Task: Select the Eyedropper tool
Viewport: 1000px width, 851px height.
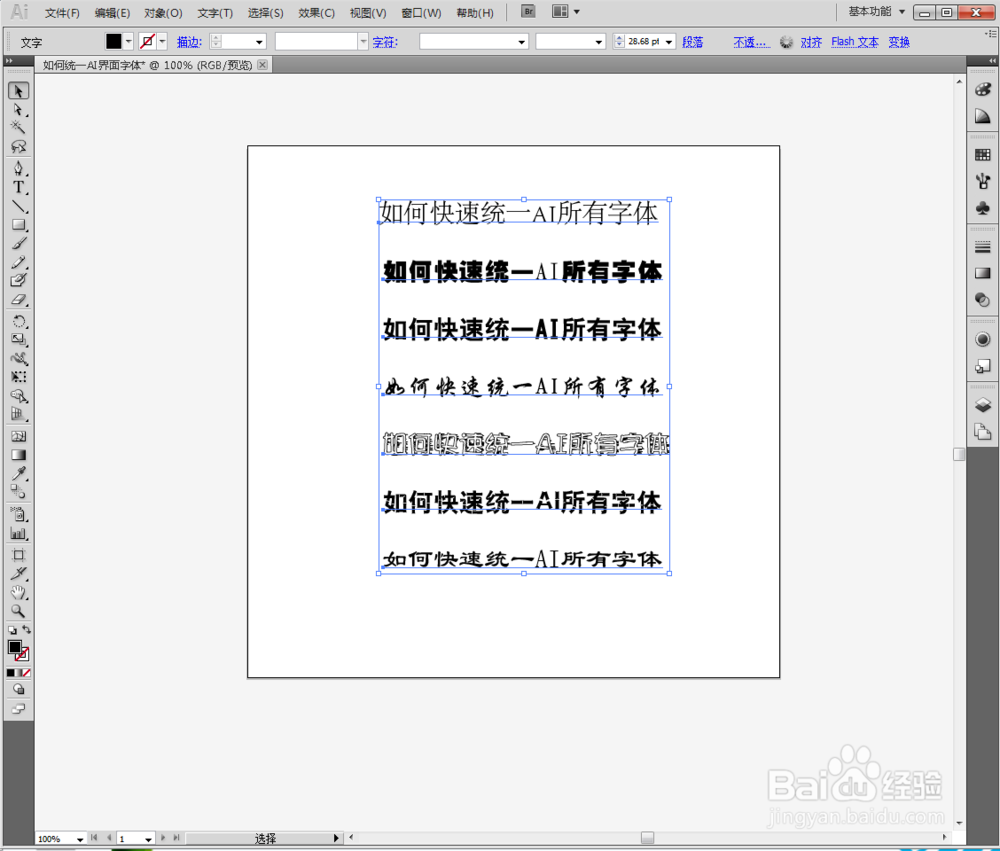Action: [x=18, y=473]
